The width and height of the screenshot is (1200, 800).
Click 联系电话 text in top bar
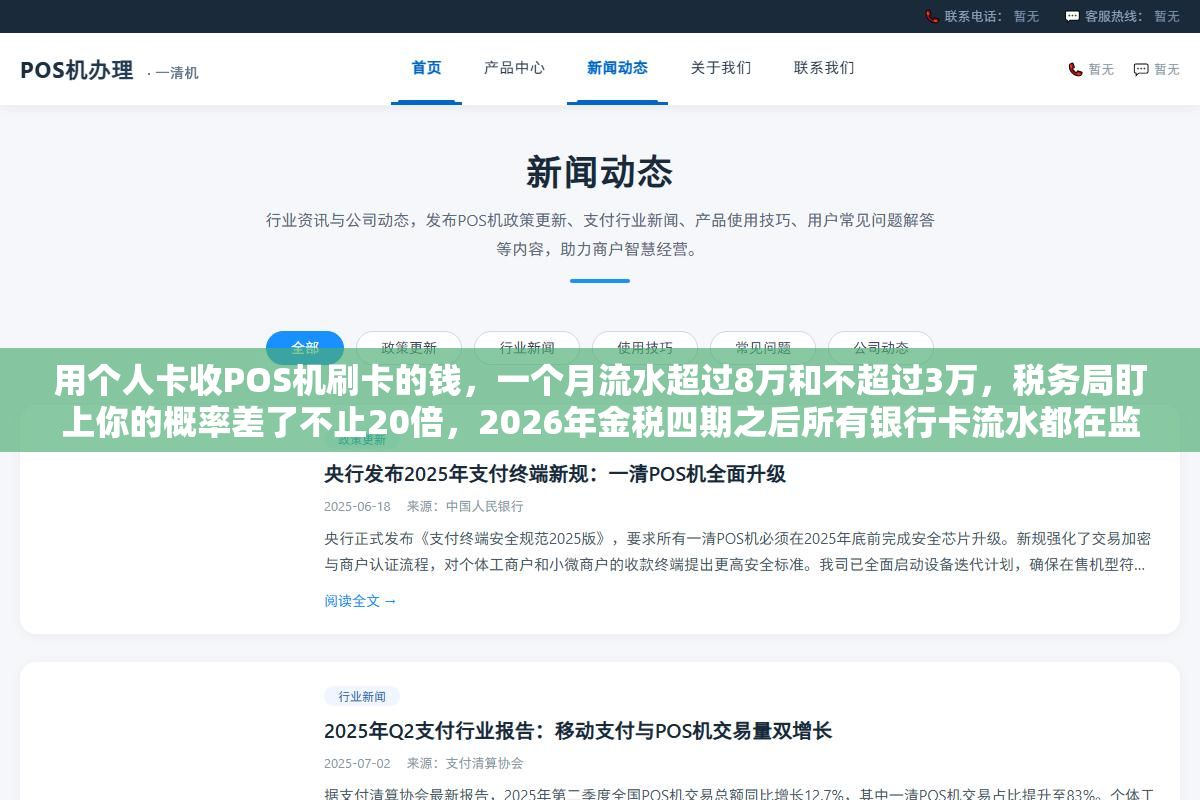coord(975,16)
